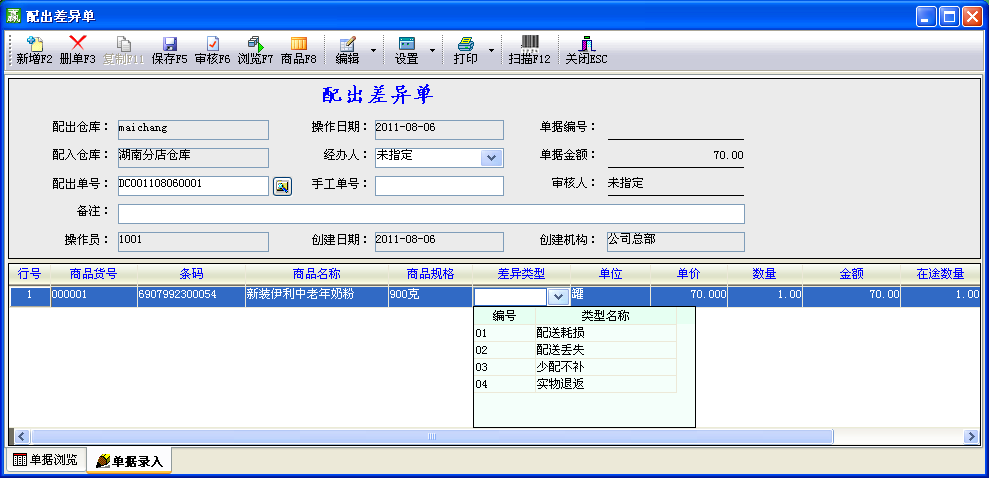
Task: Click the barcode cell 6907992300054
Action: [191, 296]
